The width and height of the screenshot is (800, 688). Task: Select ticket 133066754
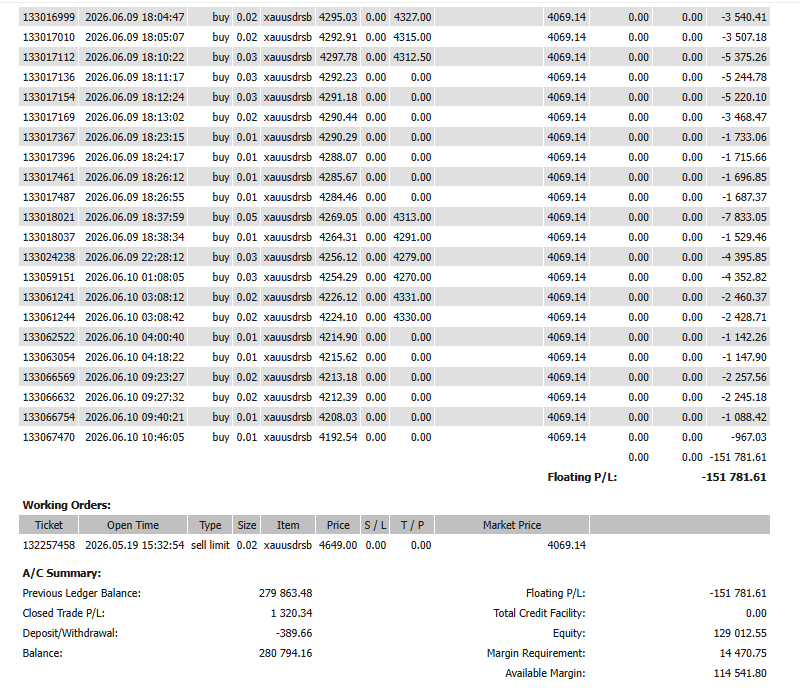[x=48, y=417]
